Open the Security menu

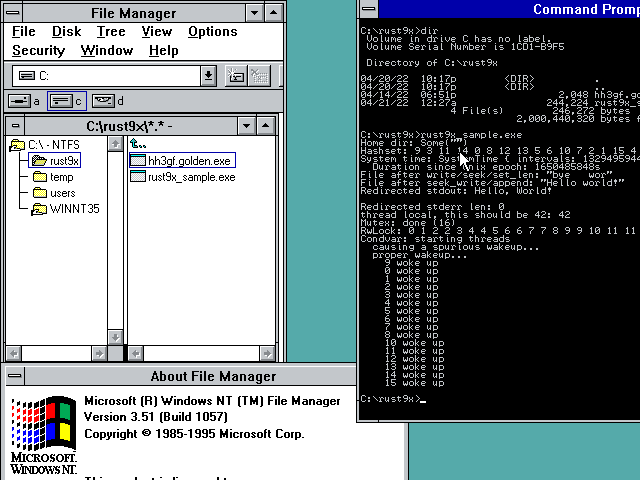(x=38, y=50)
